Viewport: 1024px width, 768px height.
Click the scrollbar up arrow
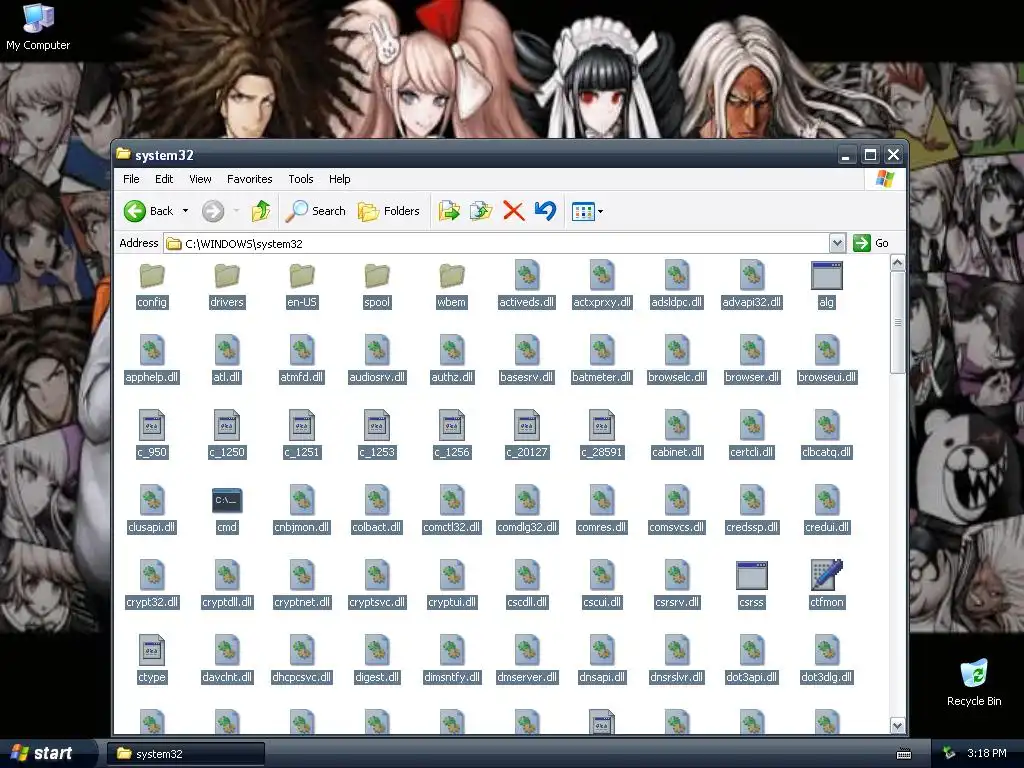click(898, 263)
